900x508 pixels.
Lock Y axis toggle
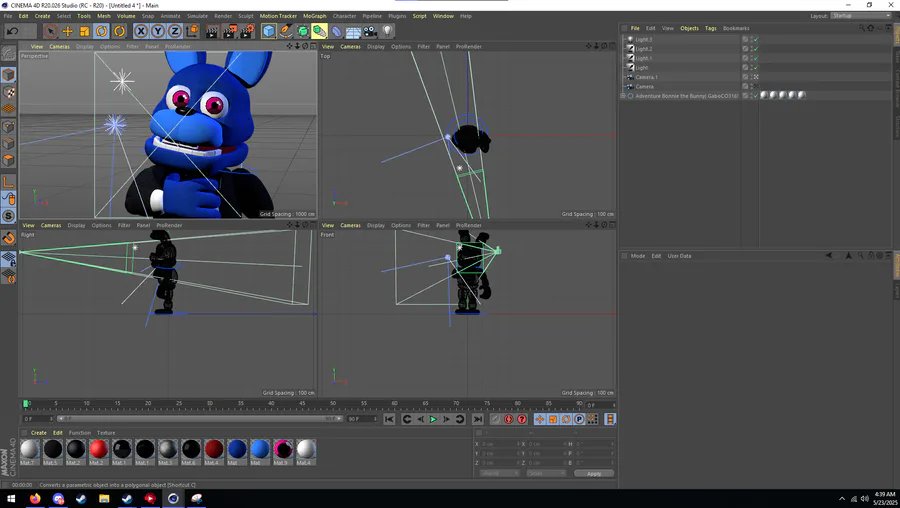point(158,31)
